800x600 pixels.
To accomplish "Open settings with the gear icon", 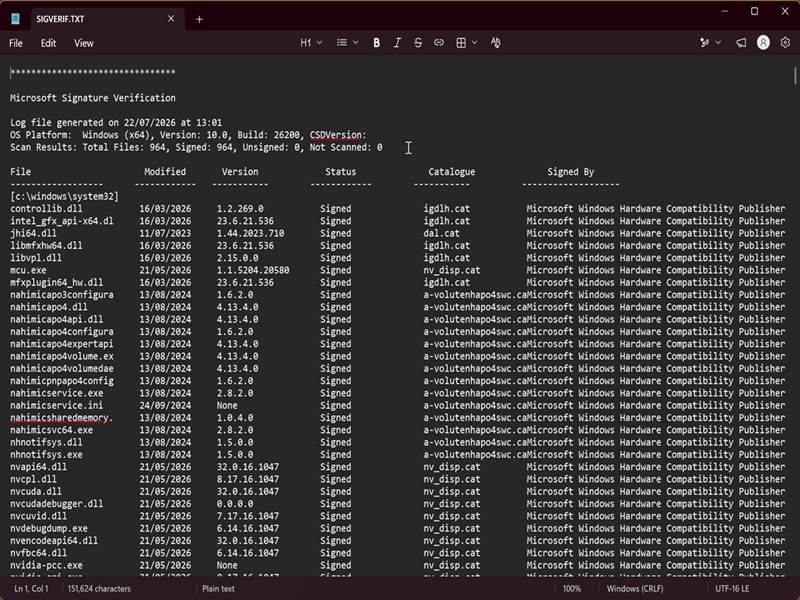I will pos(785,43).
